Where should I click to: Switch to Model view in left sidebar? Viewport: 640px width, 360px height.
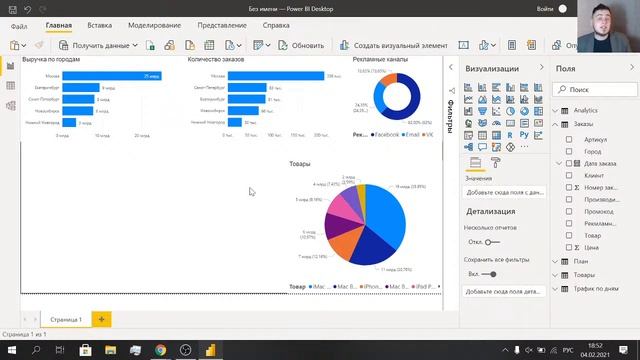pos(11,105)
